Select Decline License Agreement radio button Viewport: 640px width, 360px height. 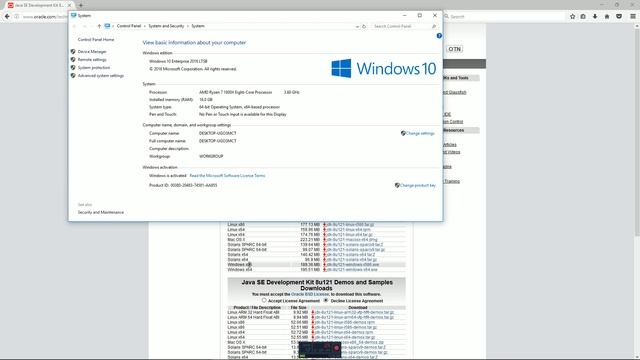[326, 300]
